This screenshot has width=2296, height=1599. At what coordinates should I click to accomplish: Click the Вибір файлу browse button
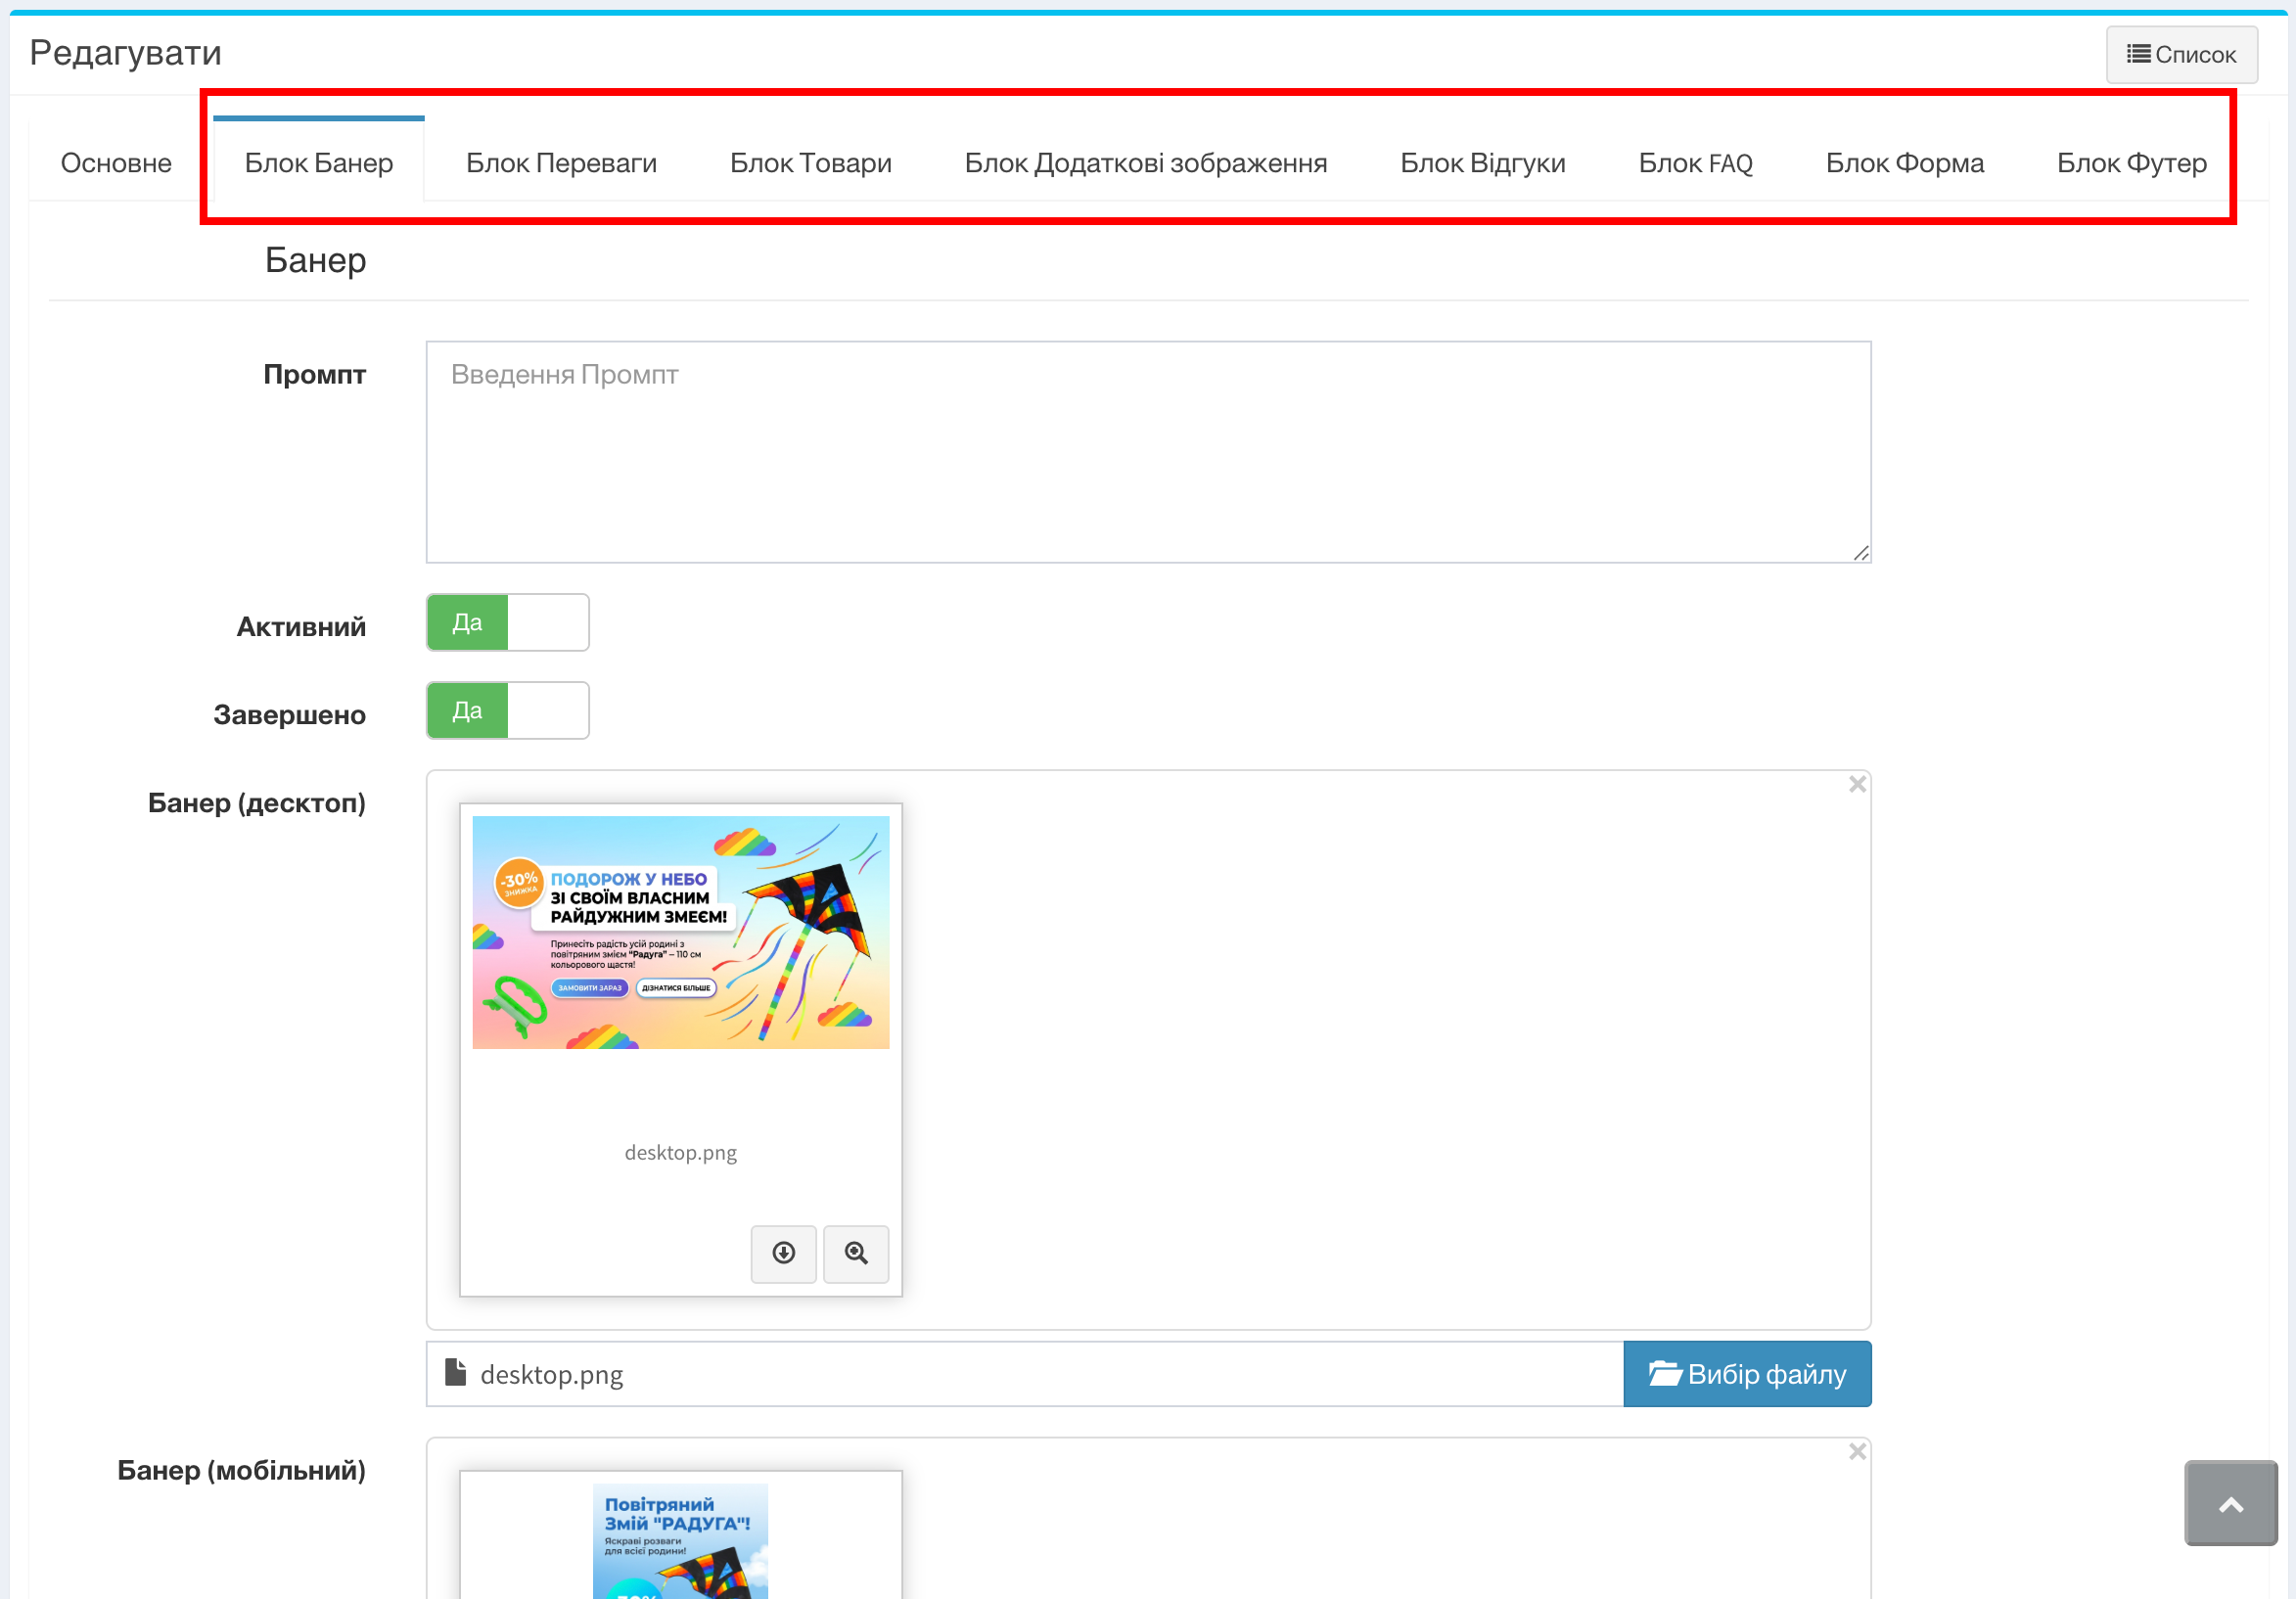pos(1746,1374)
